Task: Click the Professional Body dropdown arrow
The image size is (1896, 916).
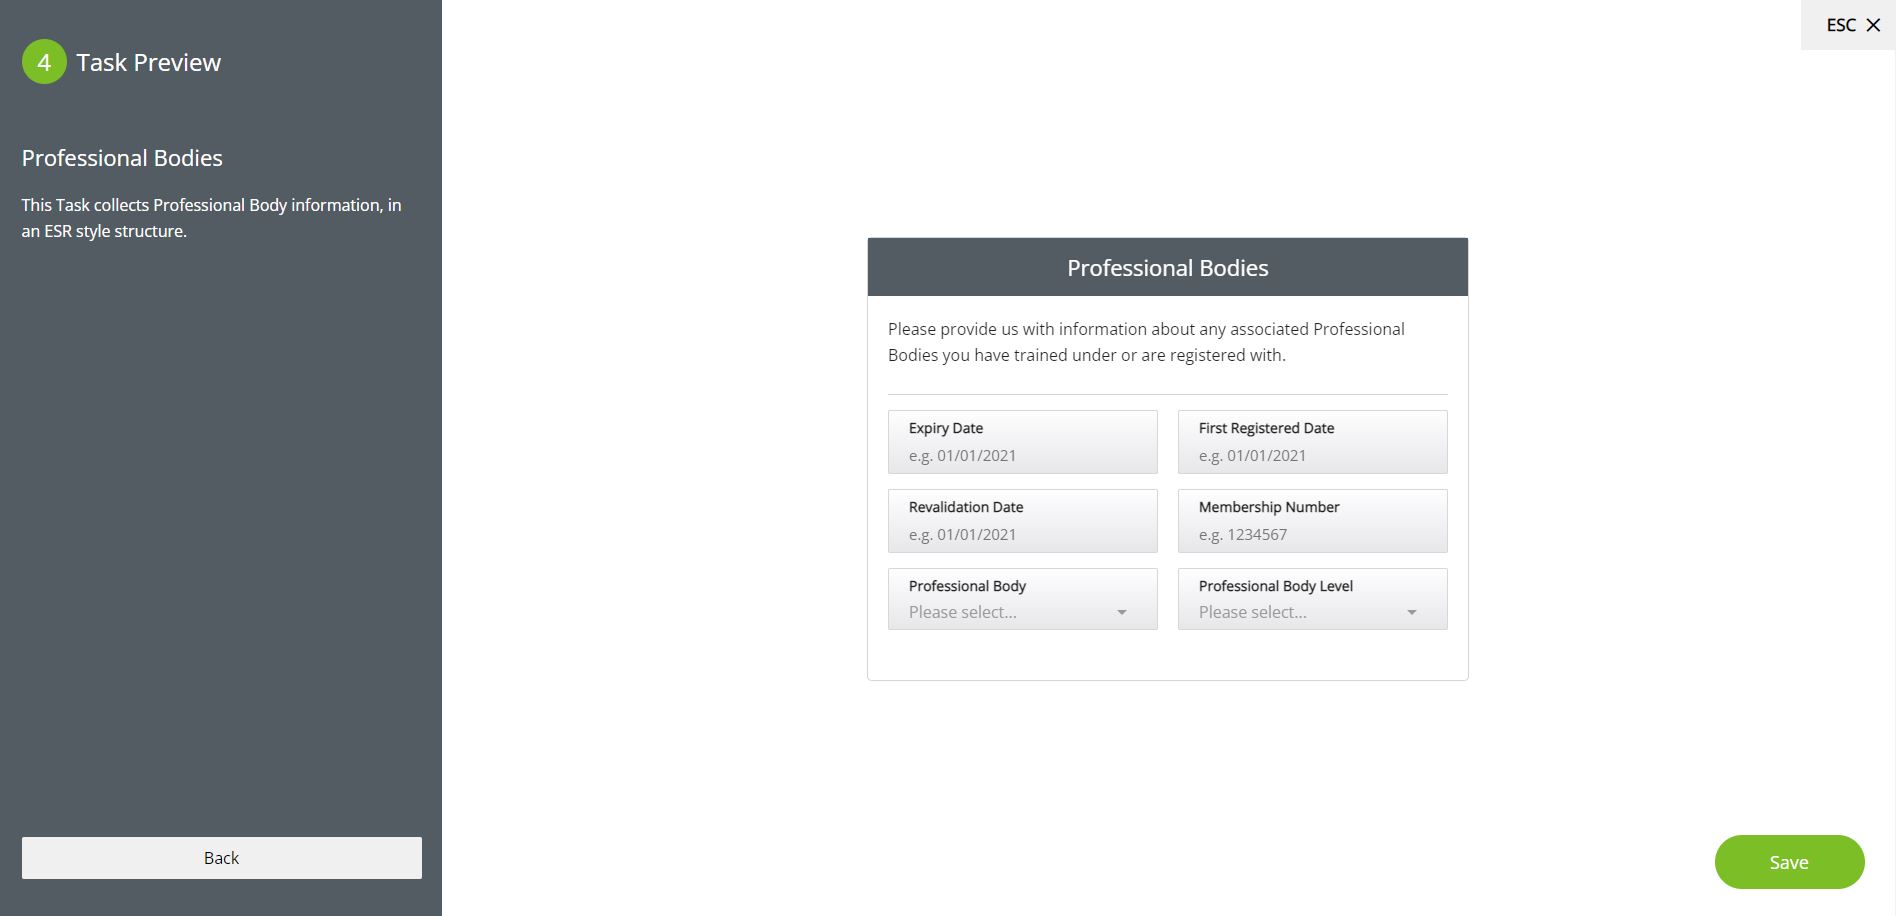Action: pyautogui.click(x=1121, y=612)
